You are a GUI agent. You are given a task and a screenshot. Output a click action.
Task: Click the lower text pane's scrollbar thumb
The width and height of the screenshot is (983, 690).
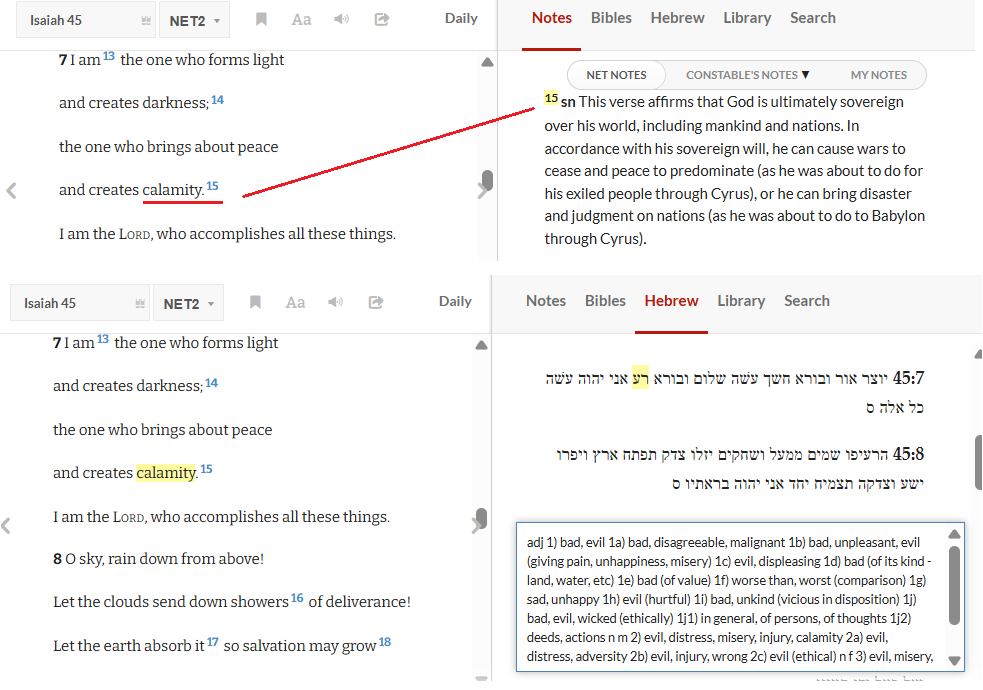tap(481, 518)
